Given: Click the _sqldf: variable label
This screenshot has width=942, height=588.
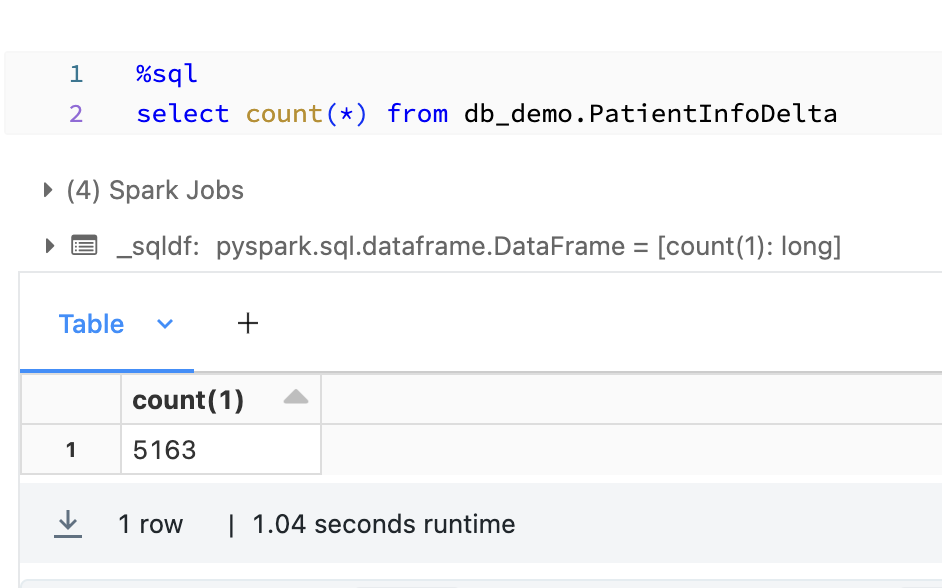Looking at the screenshot, I should point(158,246).
